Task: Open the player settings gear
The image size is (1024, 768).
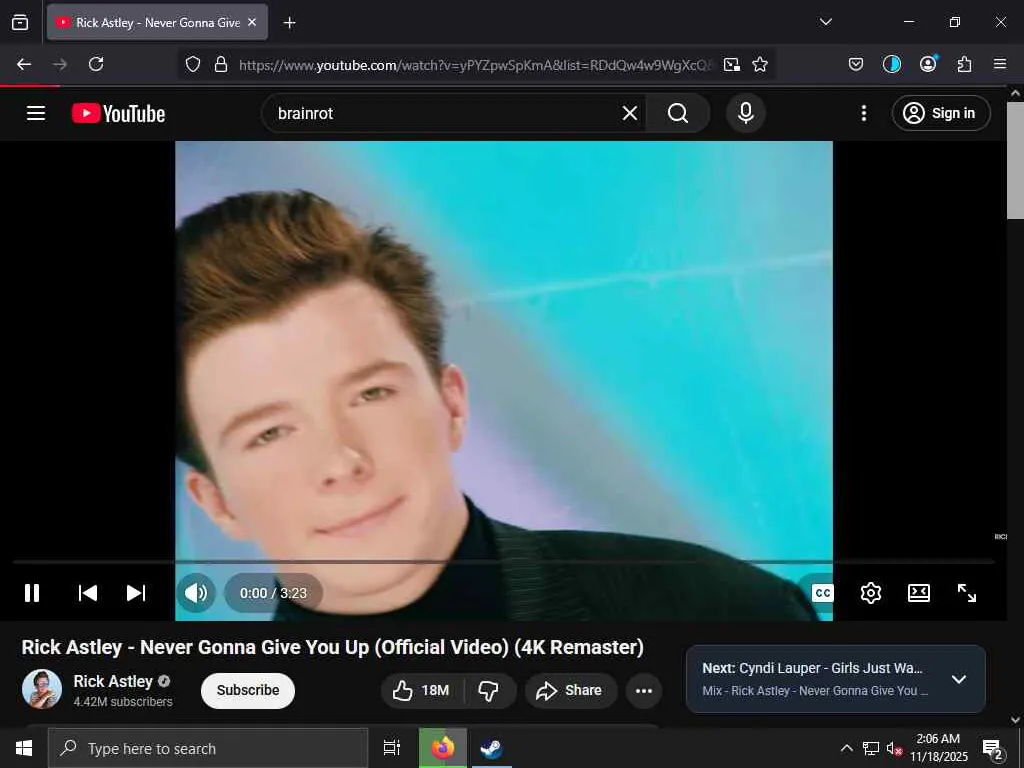Action: 871,593
